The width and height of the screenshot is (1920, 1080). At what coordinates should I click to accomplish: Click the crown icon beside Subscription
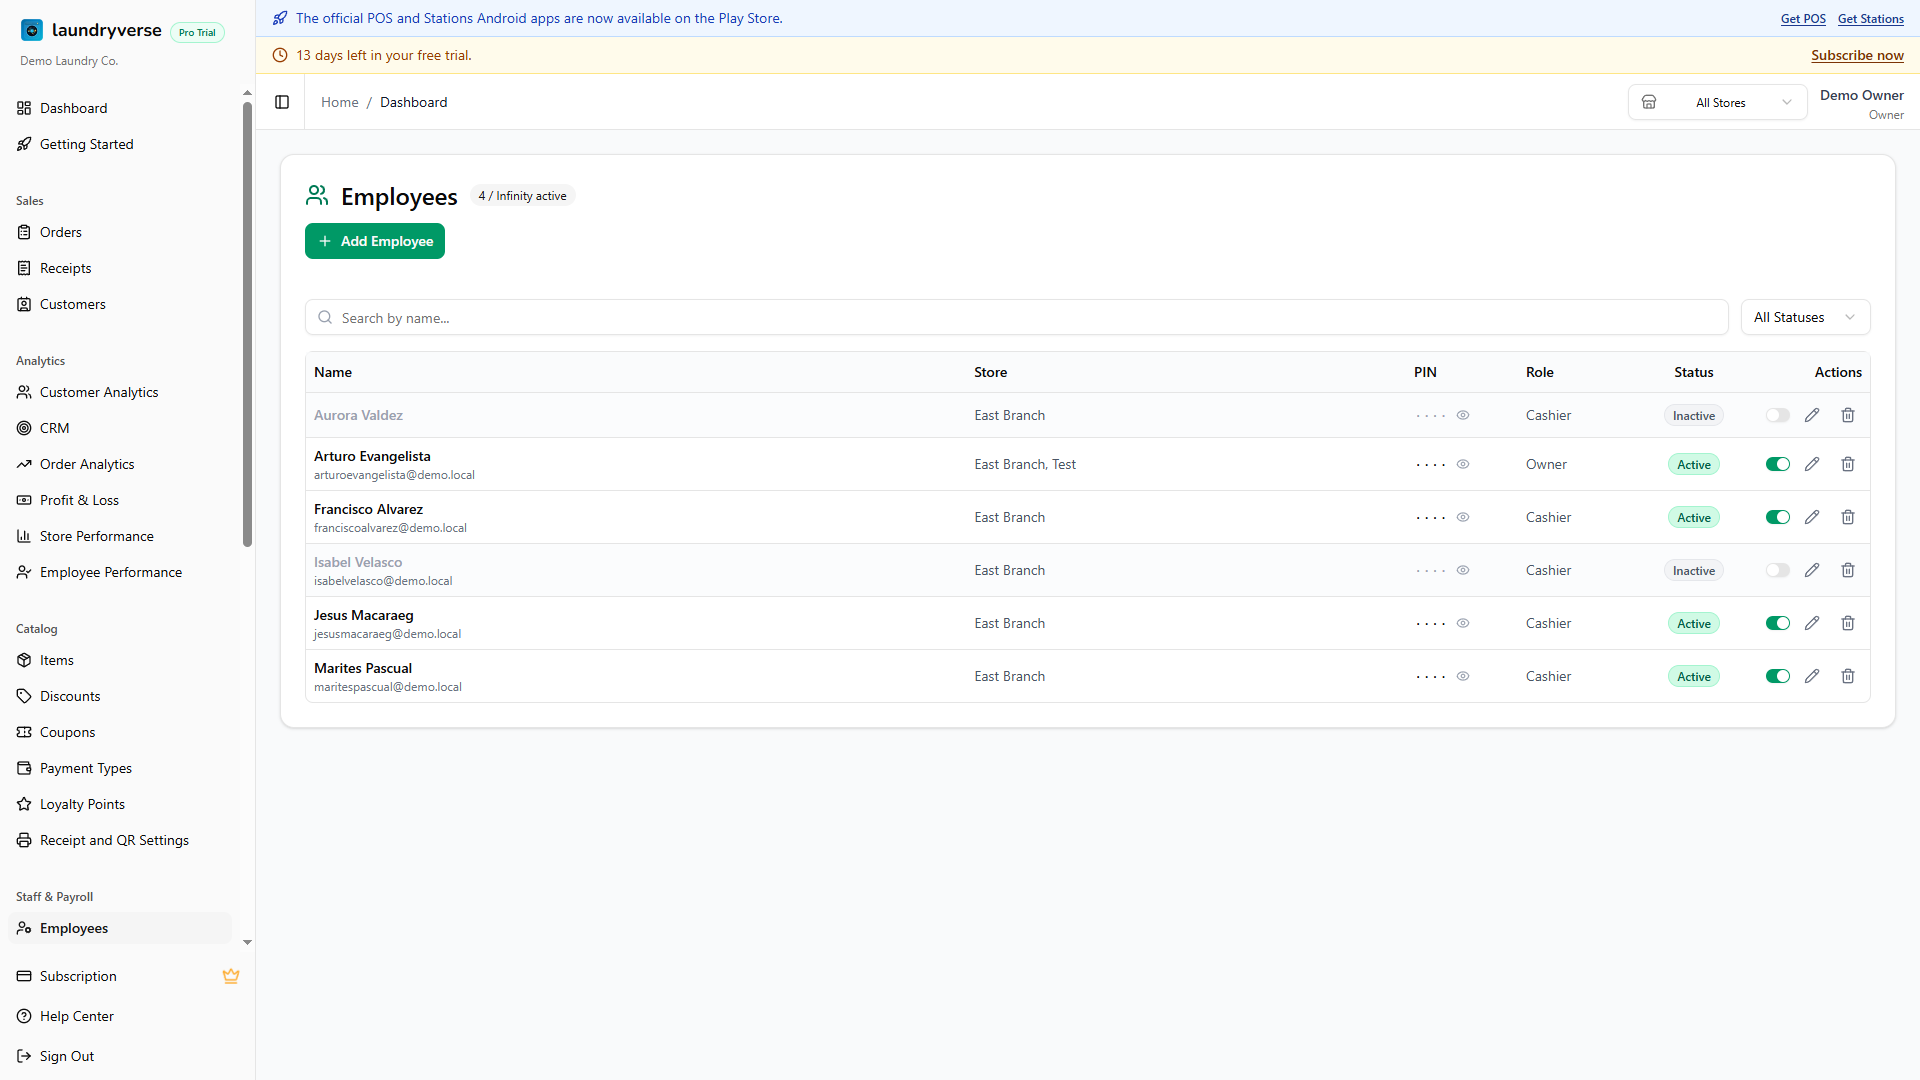[231, 976]
